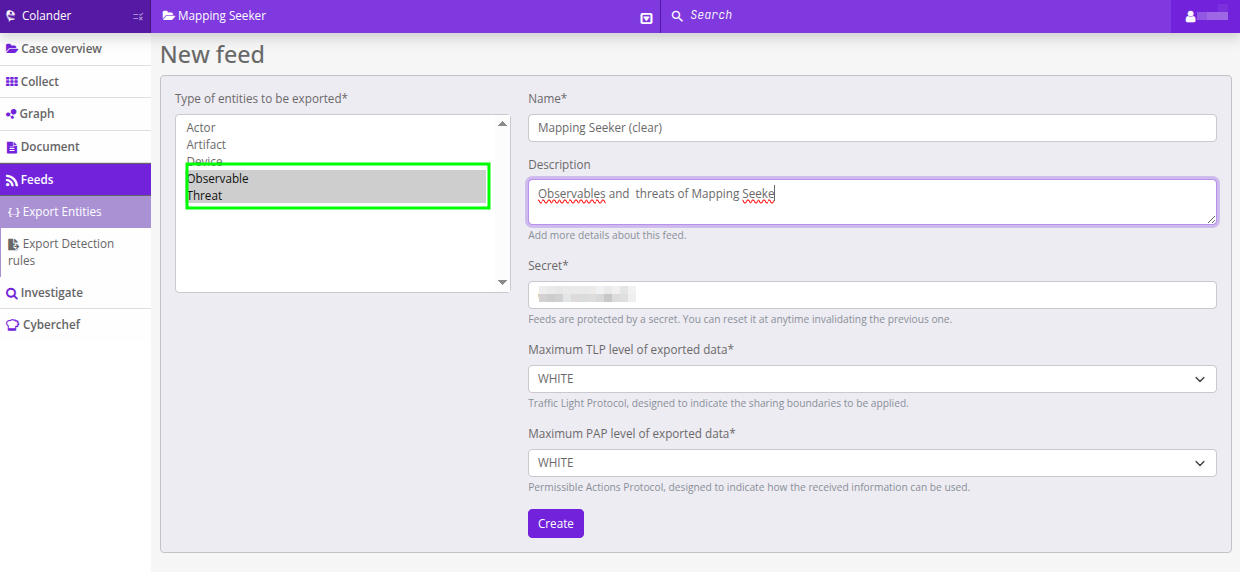Open case switcher dropdown icon in top bar
The width and height of the screenshot is (1240, 572).
[x=646, y=18]
